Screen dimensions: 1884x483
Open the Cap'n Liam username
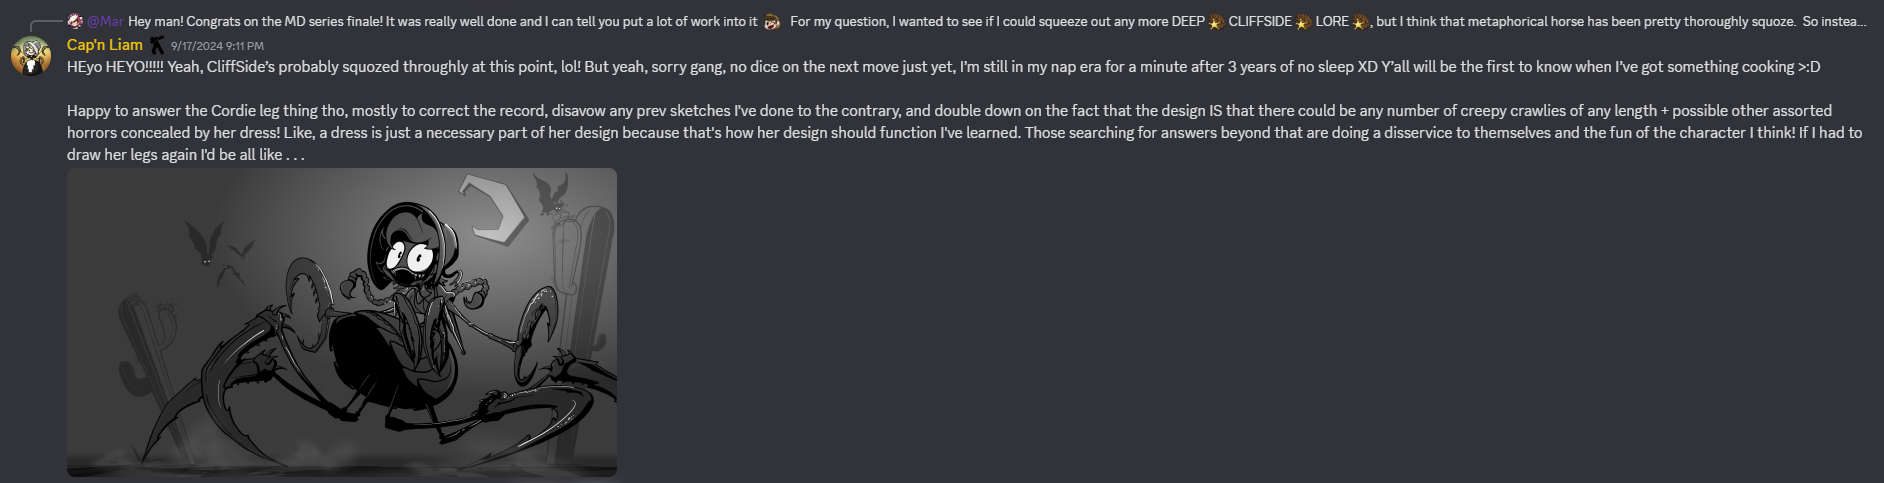[105, 45]
